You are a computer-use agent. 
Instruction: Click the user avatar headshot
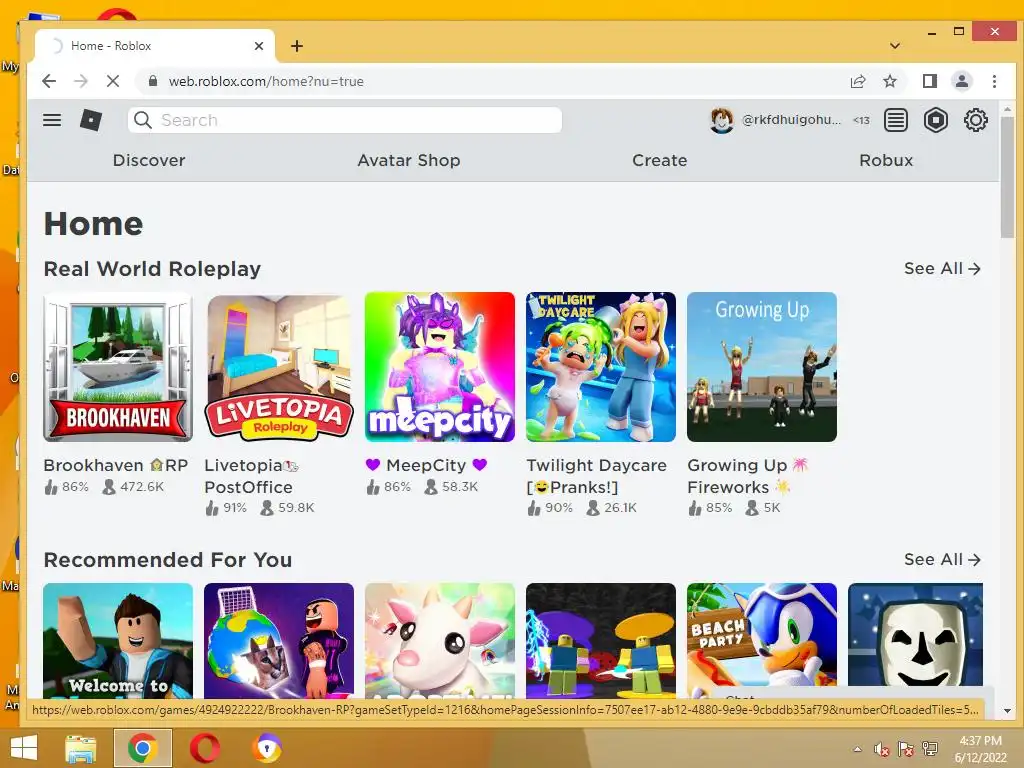pos(722,120)
